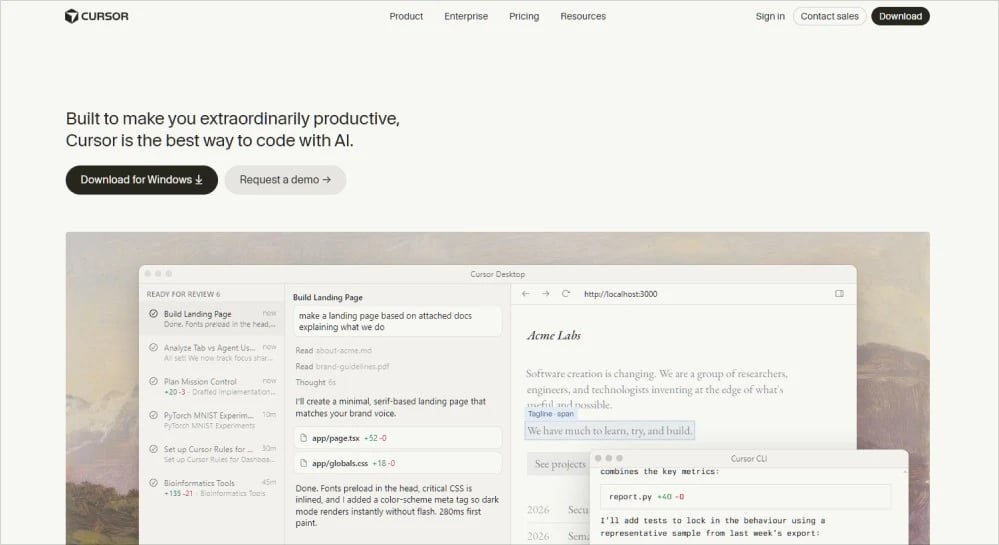Click the Cursor Desktop window title
The height and width of the screenshot is (545, 999).
[x=498, y=274]
